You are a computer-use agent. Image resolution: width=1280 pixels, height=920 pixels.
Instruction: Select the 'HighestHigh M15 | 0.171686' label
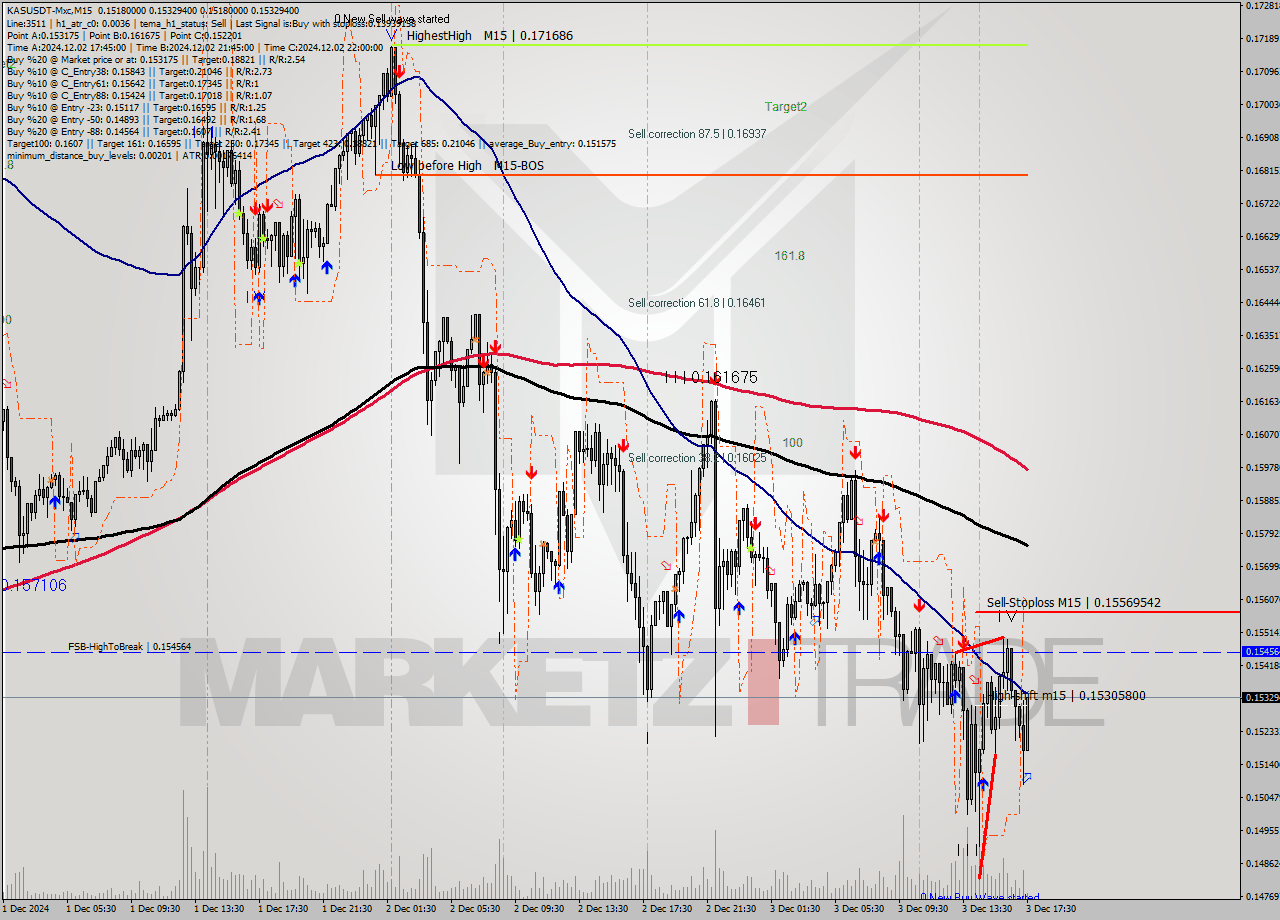[490, 35]
